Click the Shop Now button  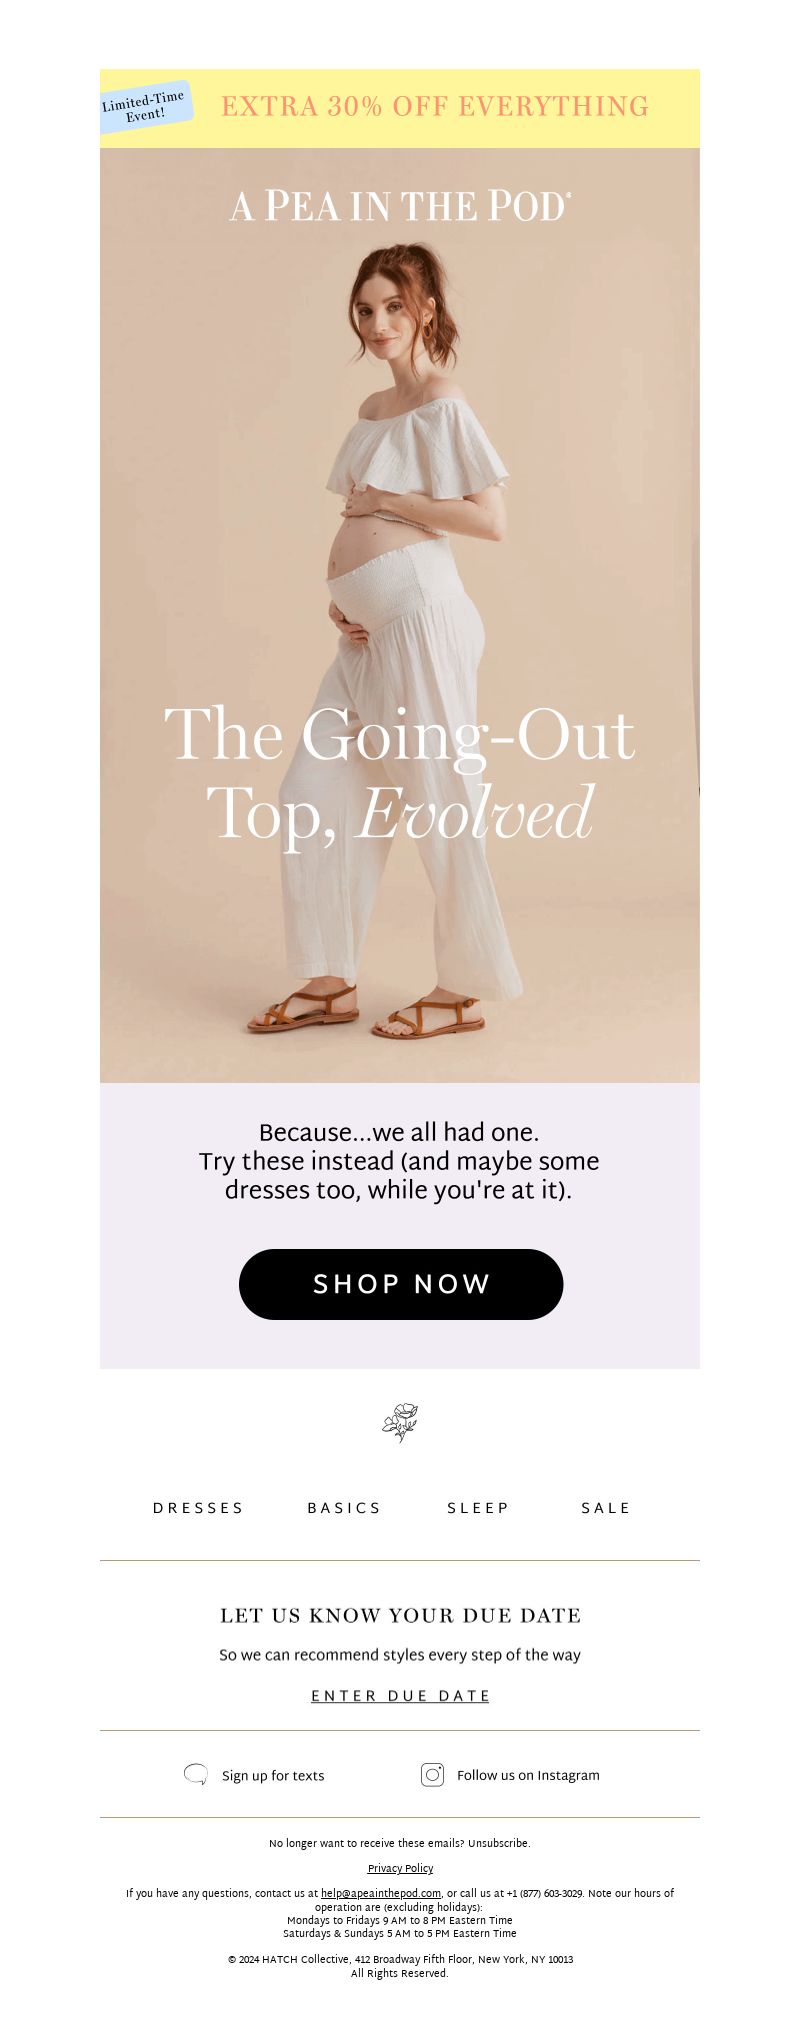401,1284
